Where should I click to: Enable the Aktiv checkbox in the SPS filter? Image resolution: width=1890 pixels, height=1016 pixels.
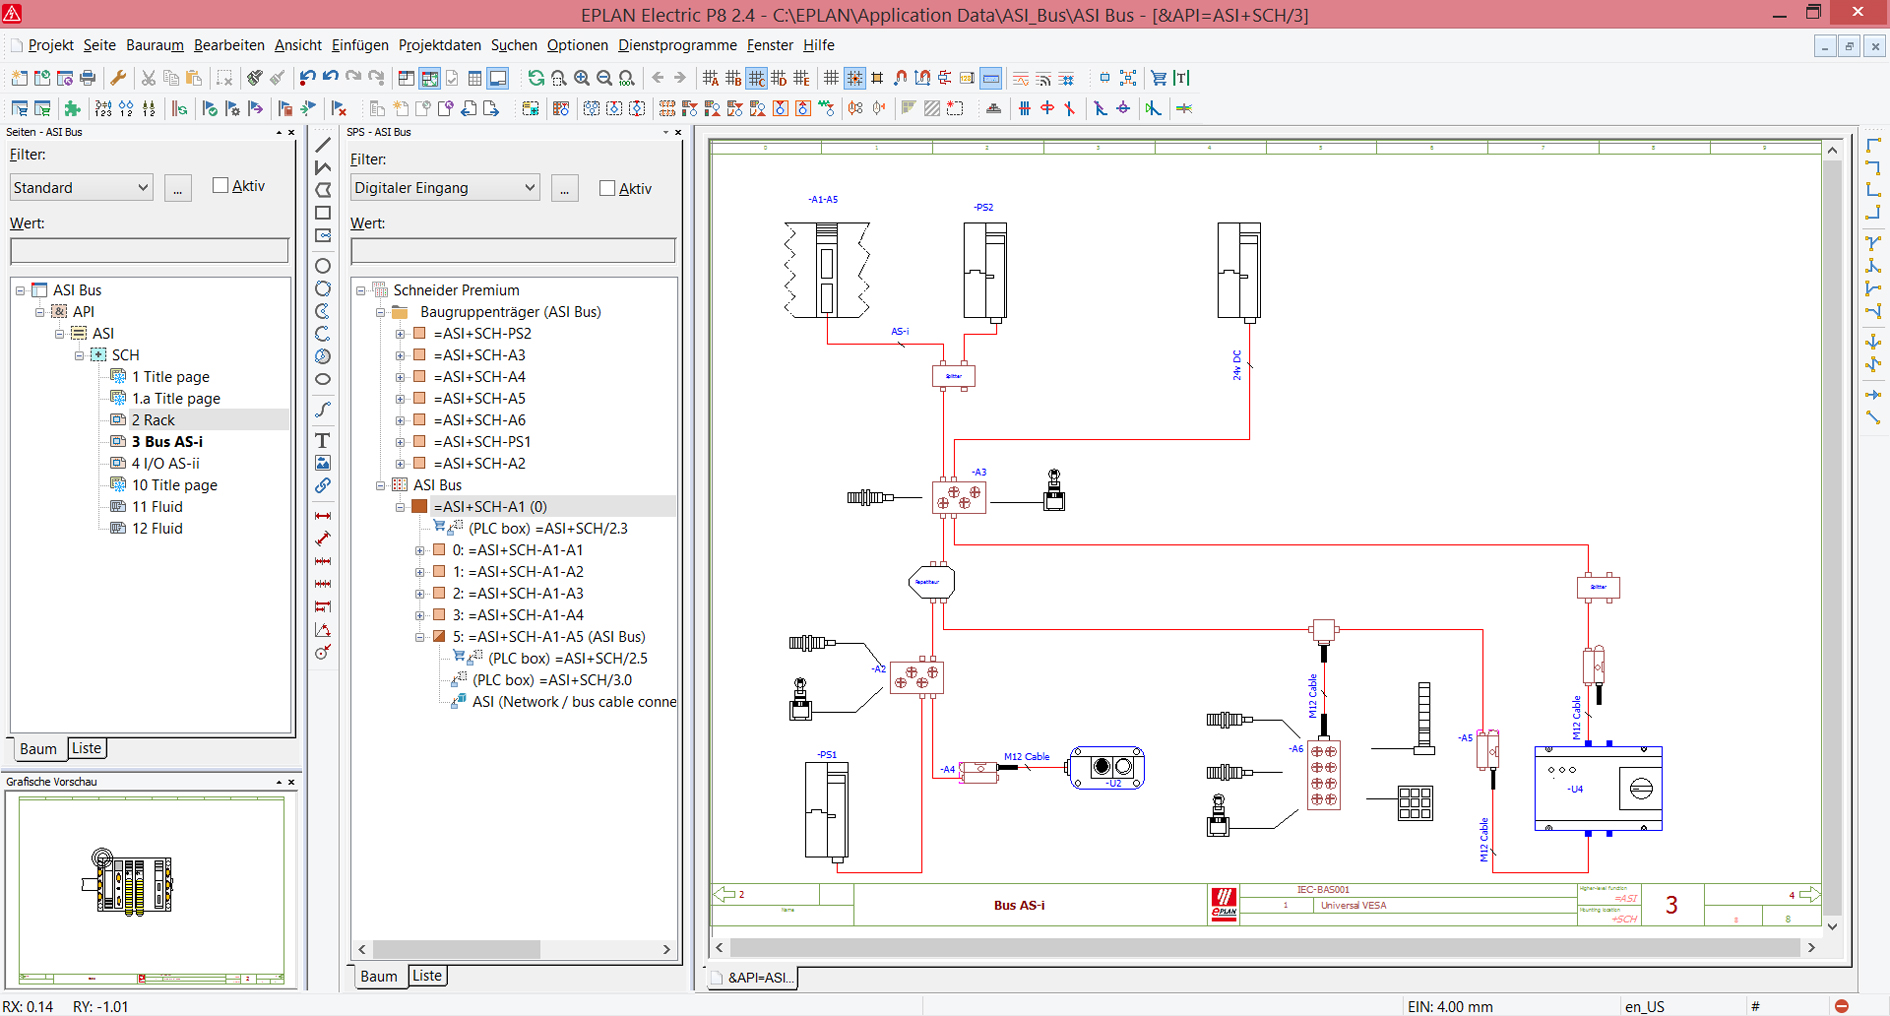pyautogui.click(x=606, y=187)
